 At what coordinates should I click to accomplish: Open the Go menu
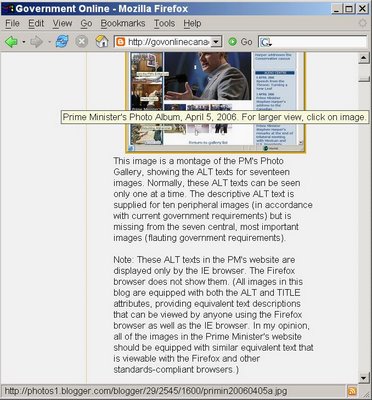coord(86,23)
